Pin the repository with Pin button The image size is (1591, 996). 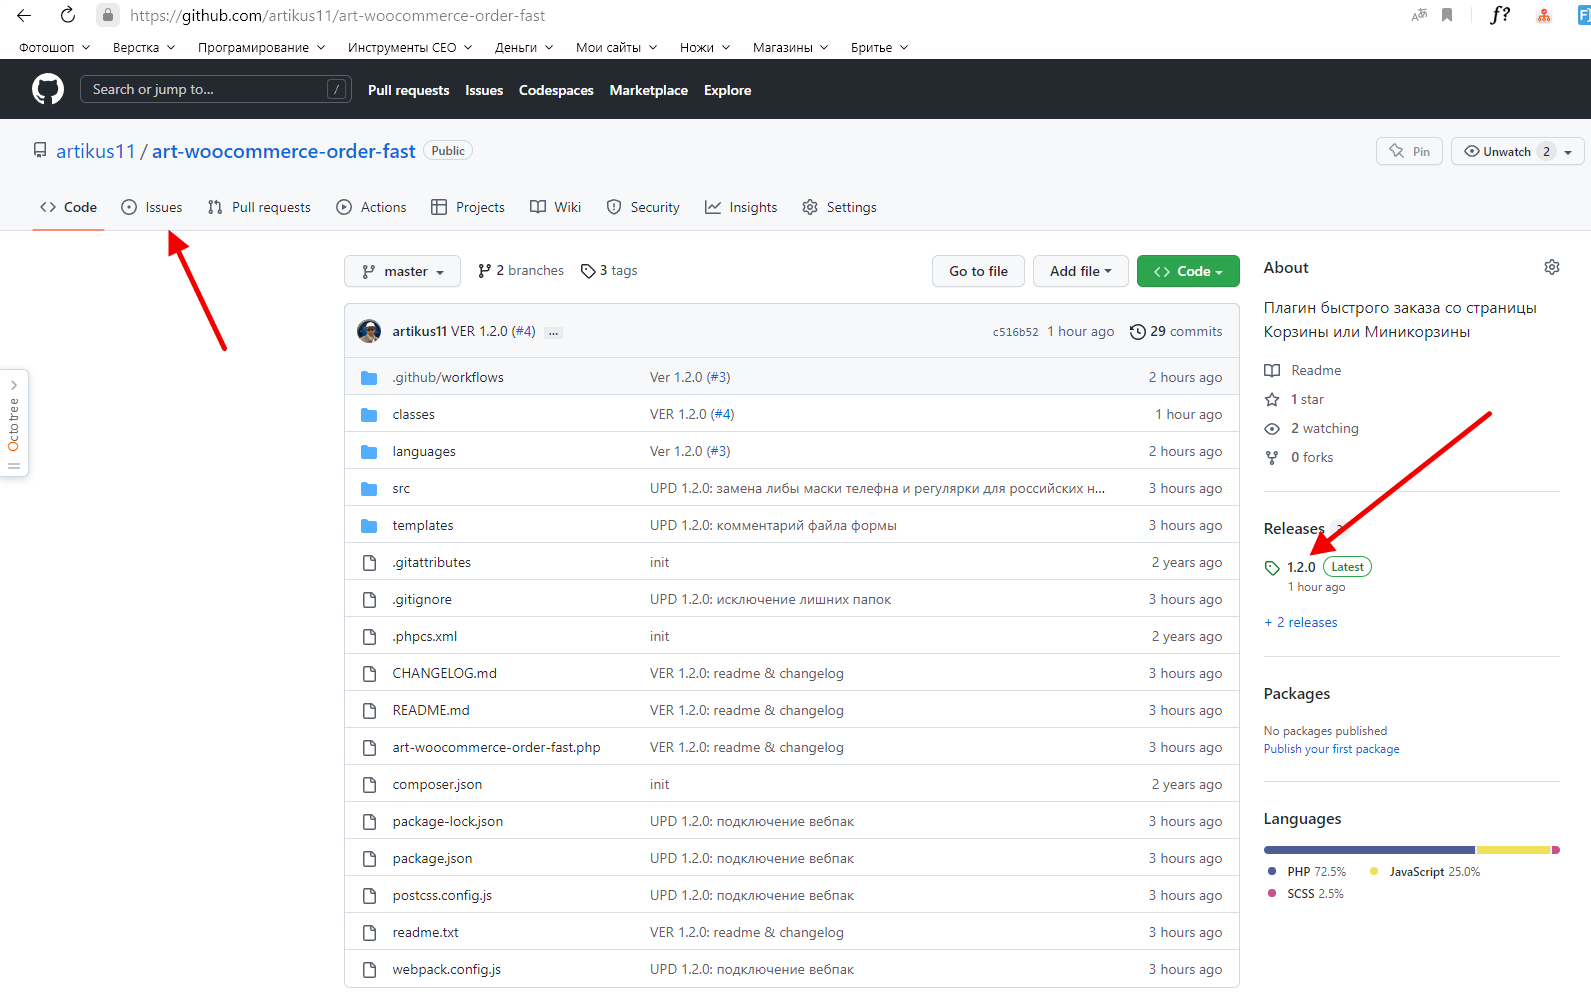click(x=1409, y=151)
